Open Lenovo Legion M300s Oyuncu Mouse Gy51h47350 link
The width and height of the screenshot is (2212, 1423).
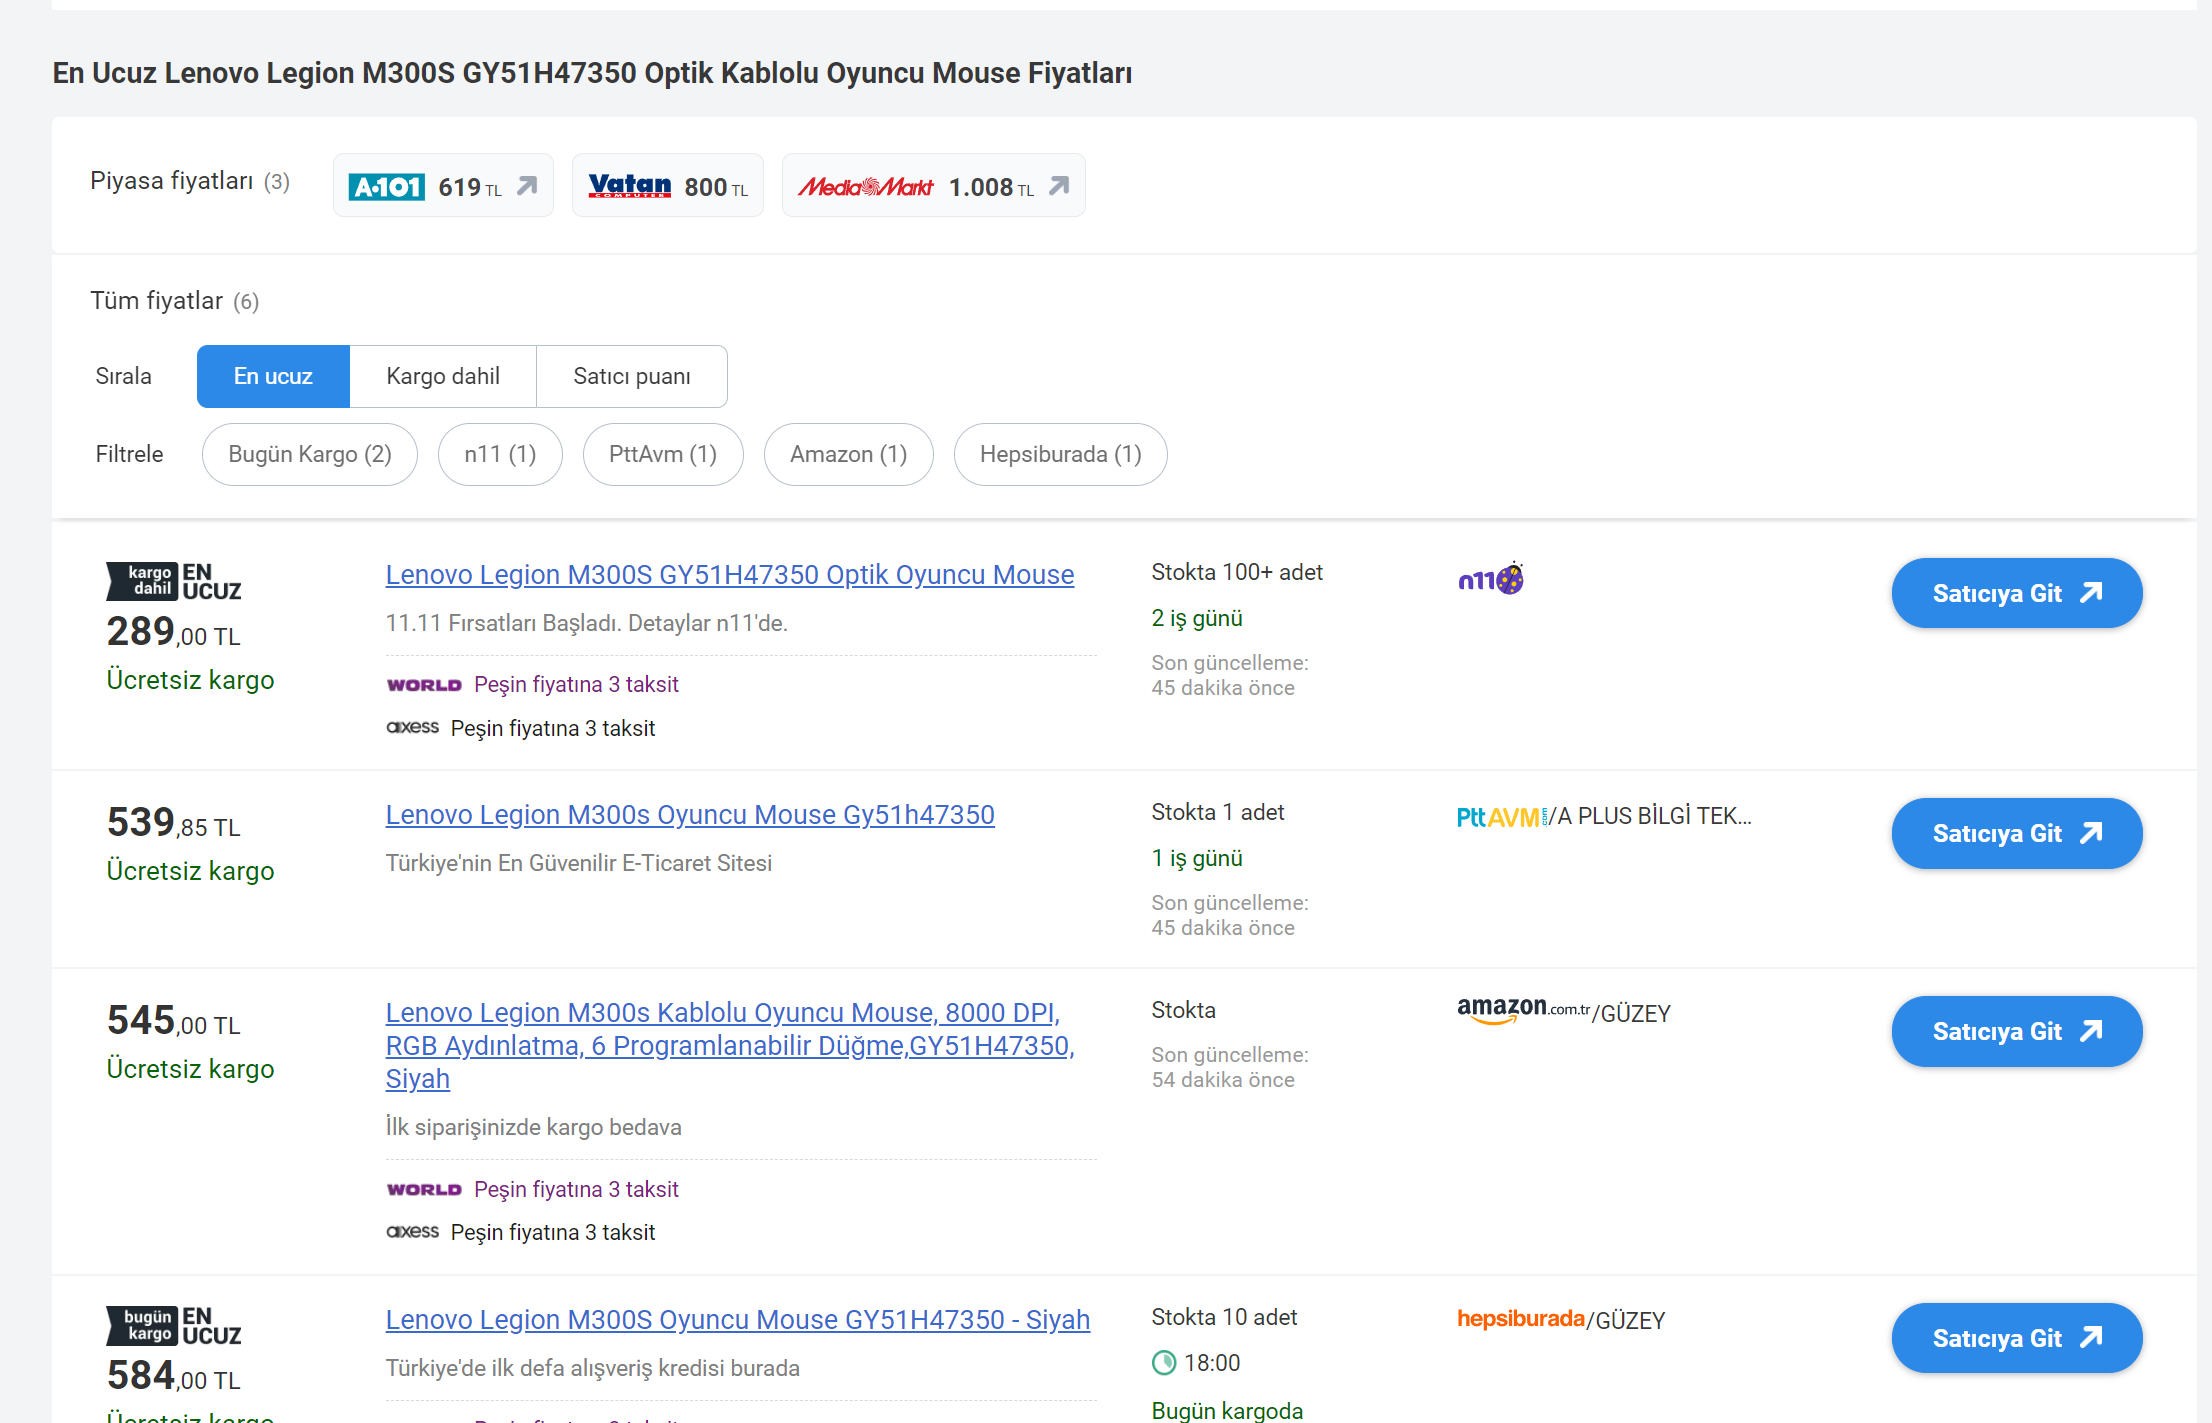[x=690, y=815]
